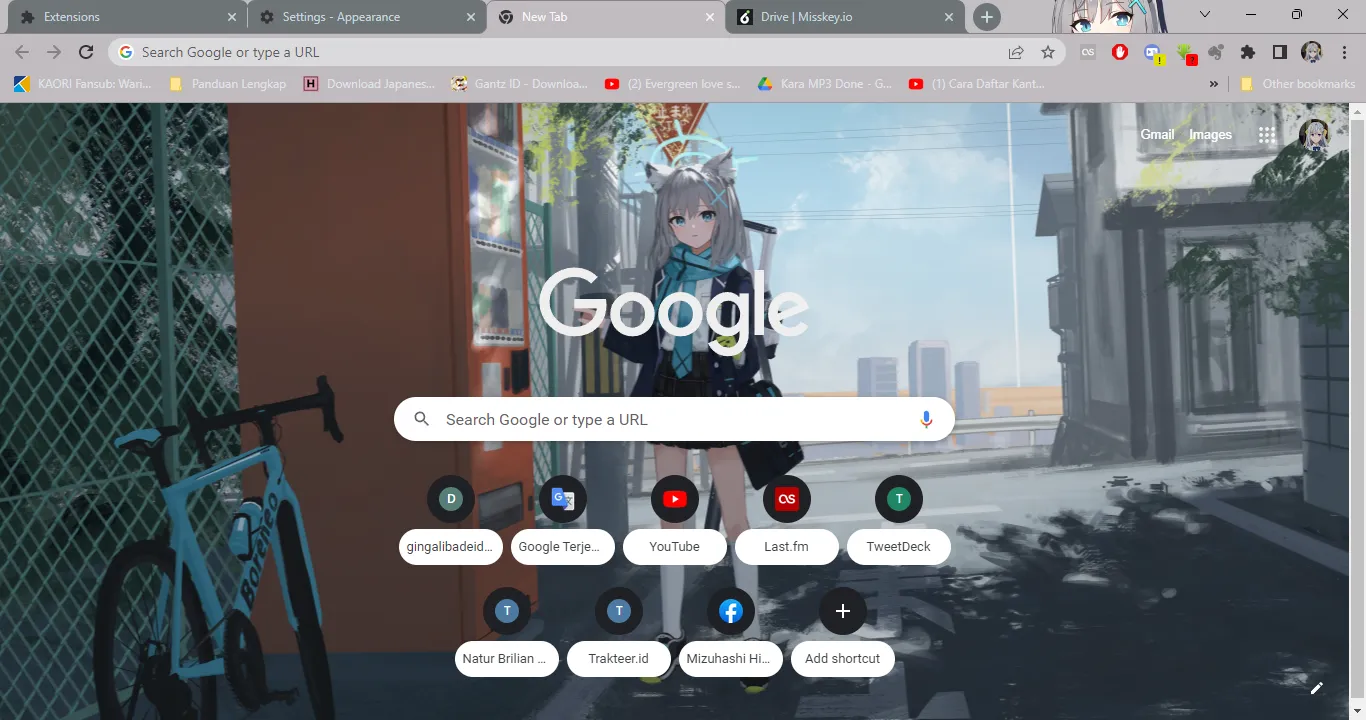Click the Add shortcut button

click(842, 630)
